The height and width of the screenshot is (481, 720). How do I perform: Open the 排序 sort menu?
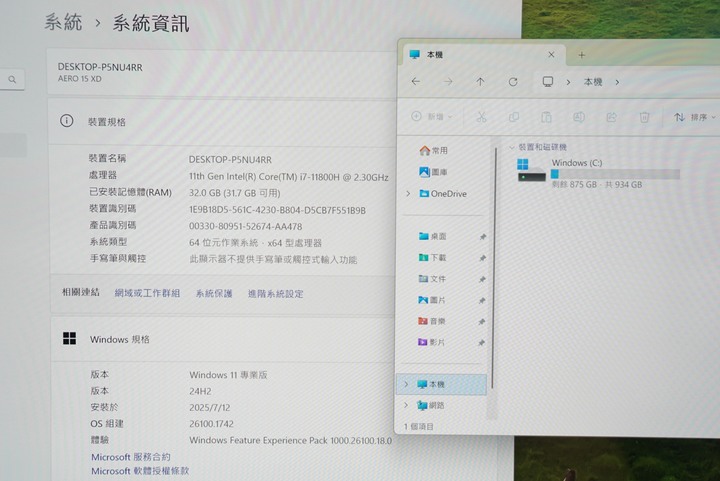694,117
